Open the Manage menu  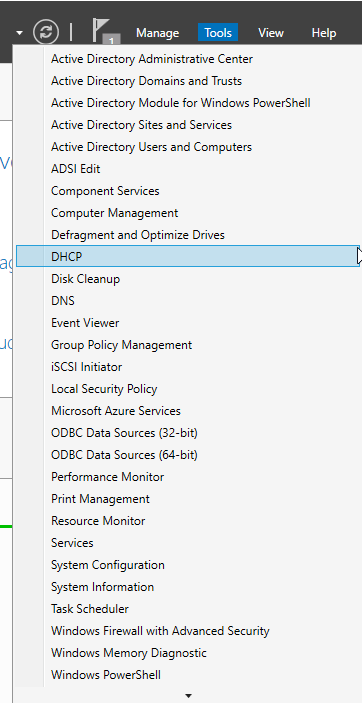click(157, 33)
